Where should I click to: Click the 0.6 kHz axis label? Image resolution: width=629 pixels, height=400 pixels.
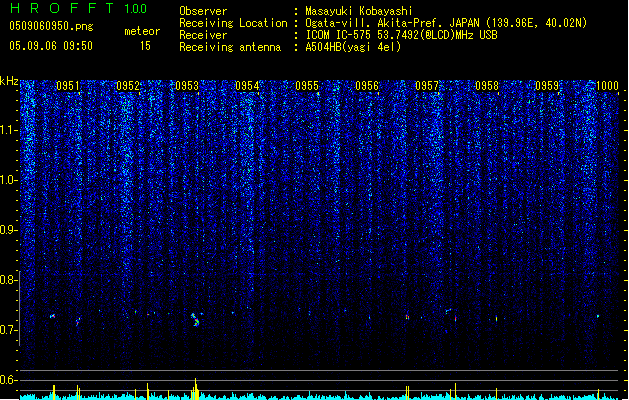pos(9,380)
